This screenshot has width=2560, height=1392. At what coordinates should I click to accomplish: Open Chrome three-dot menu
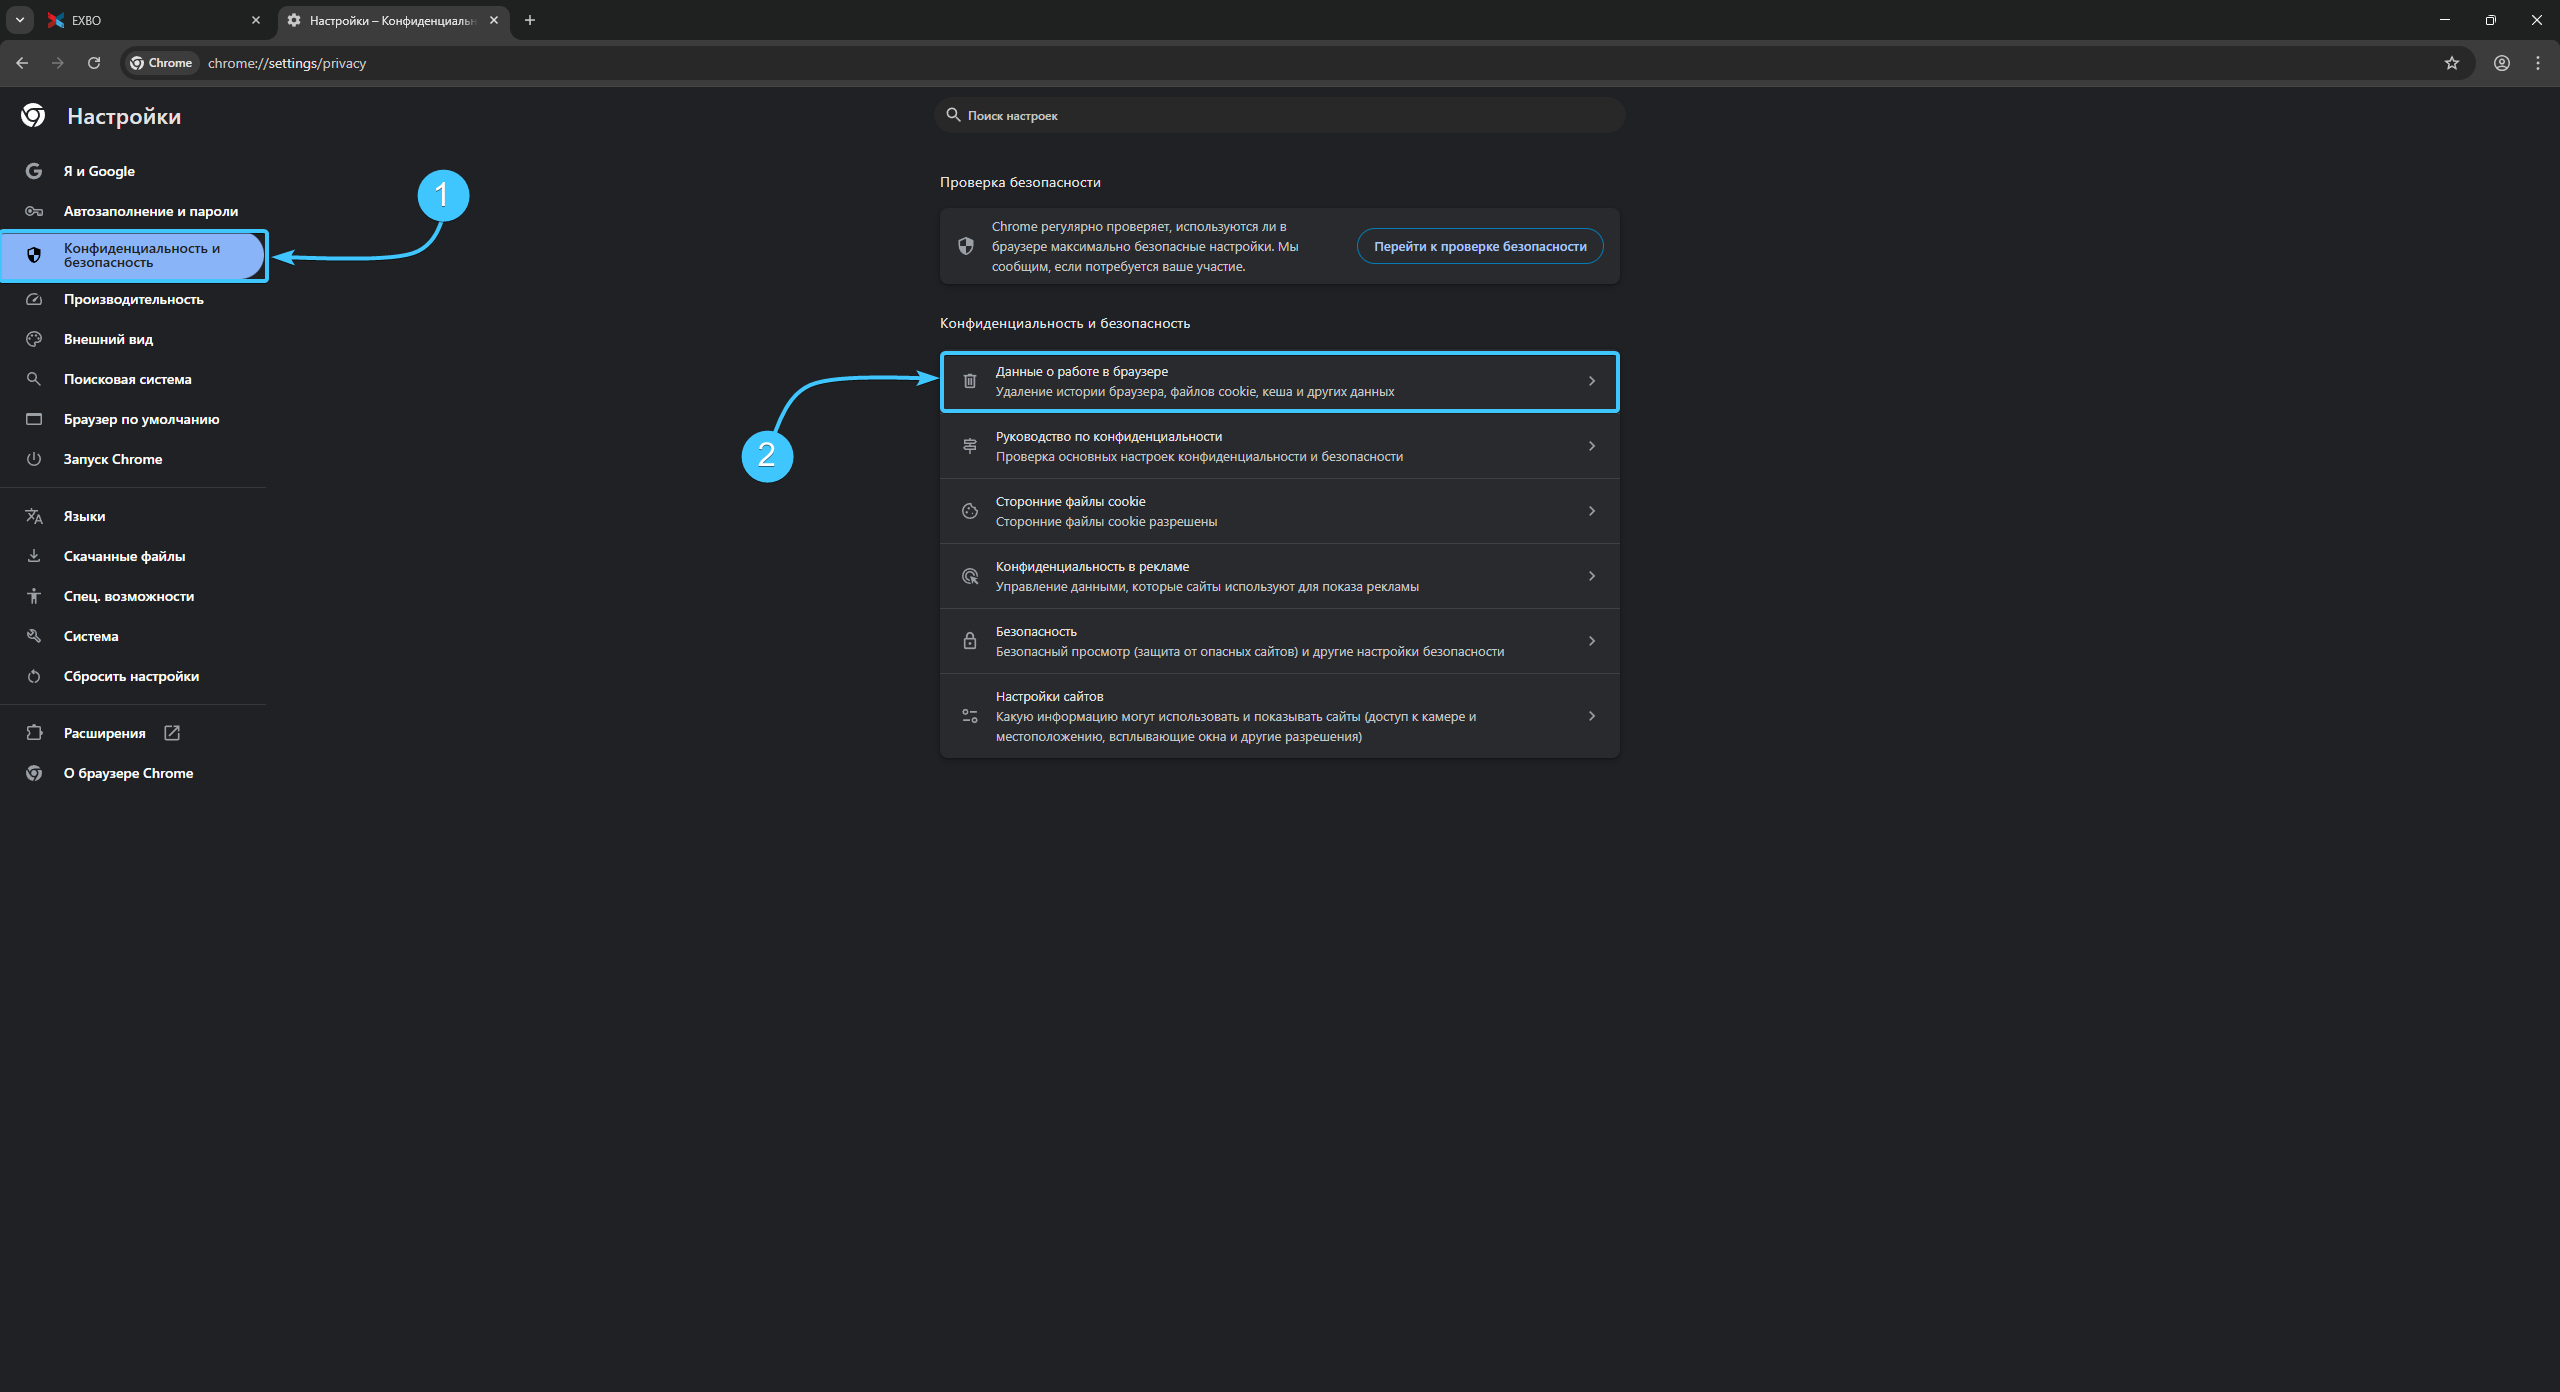pos(2538,63)
